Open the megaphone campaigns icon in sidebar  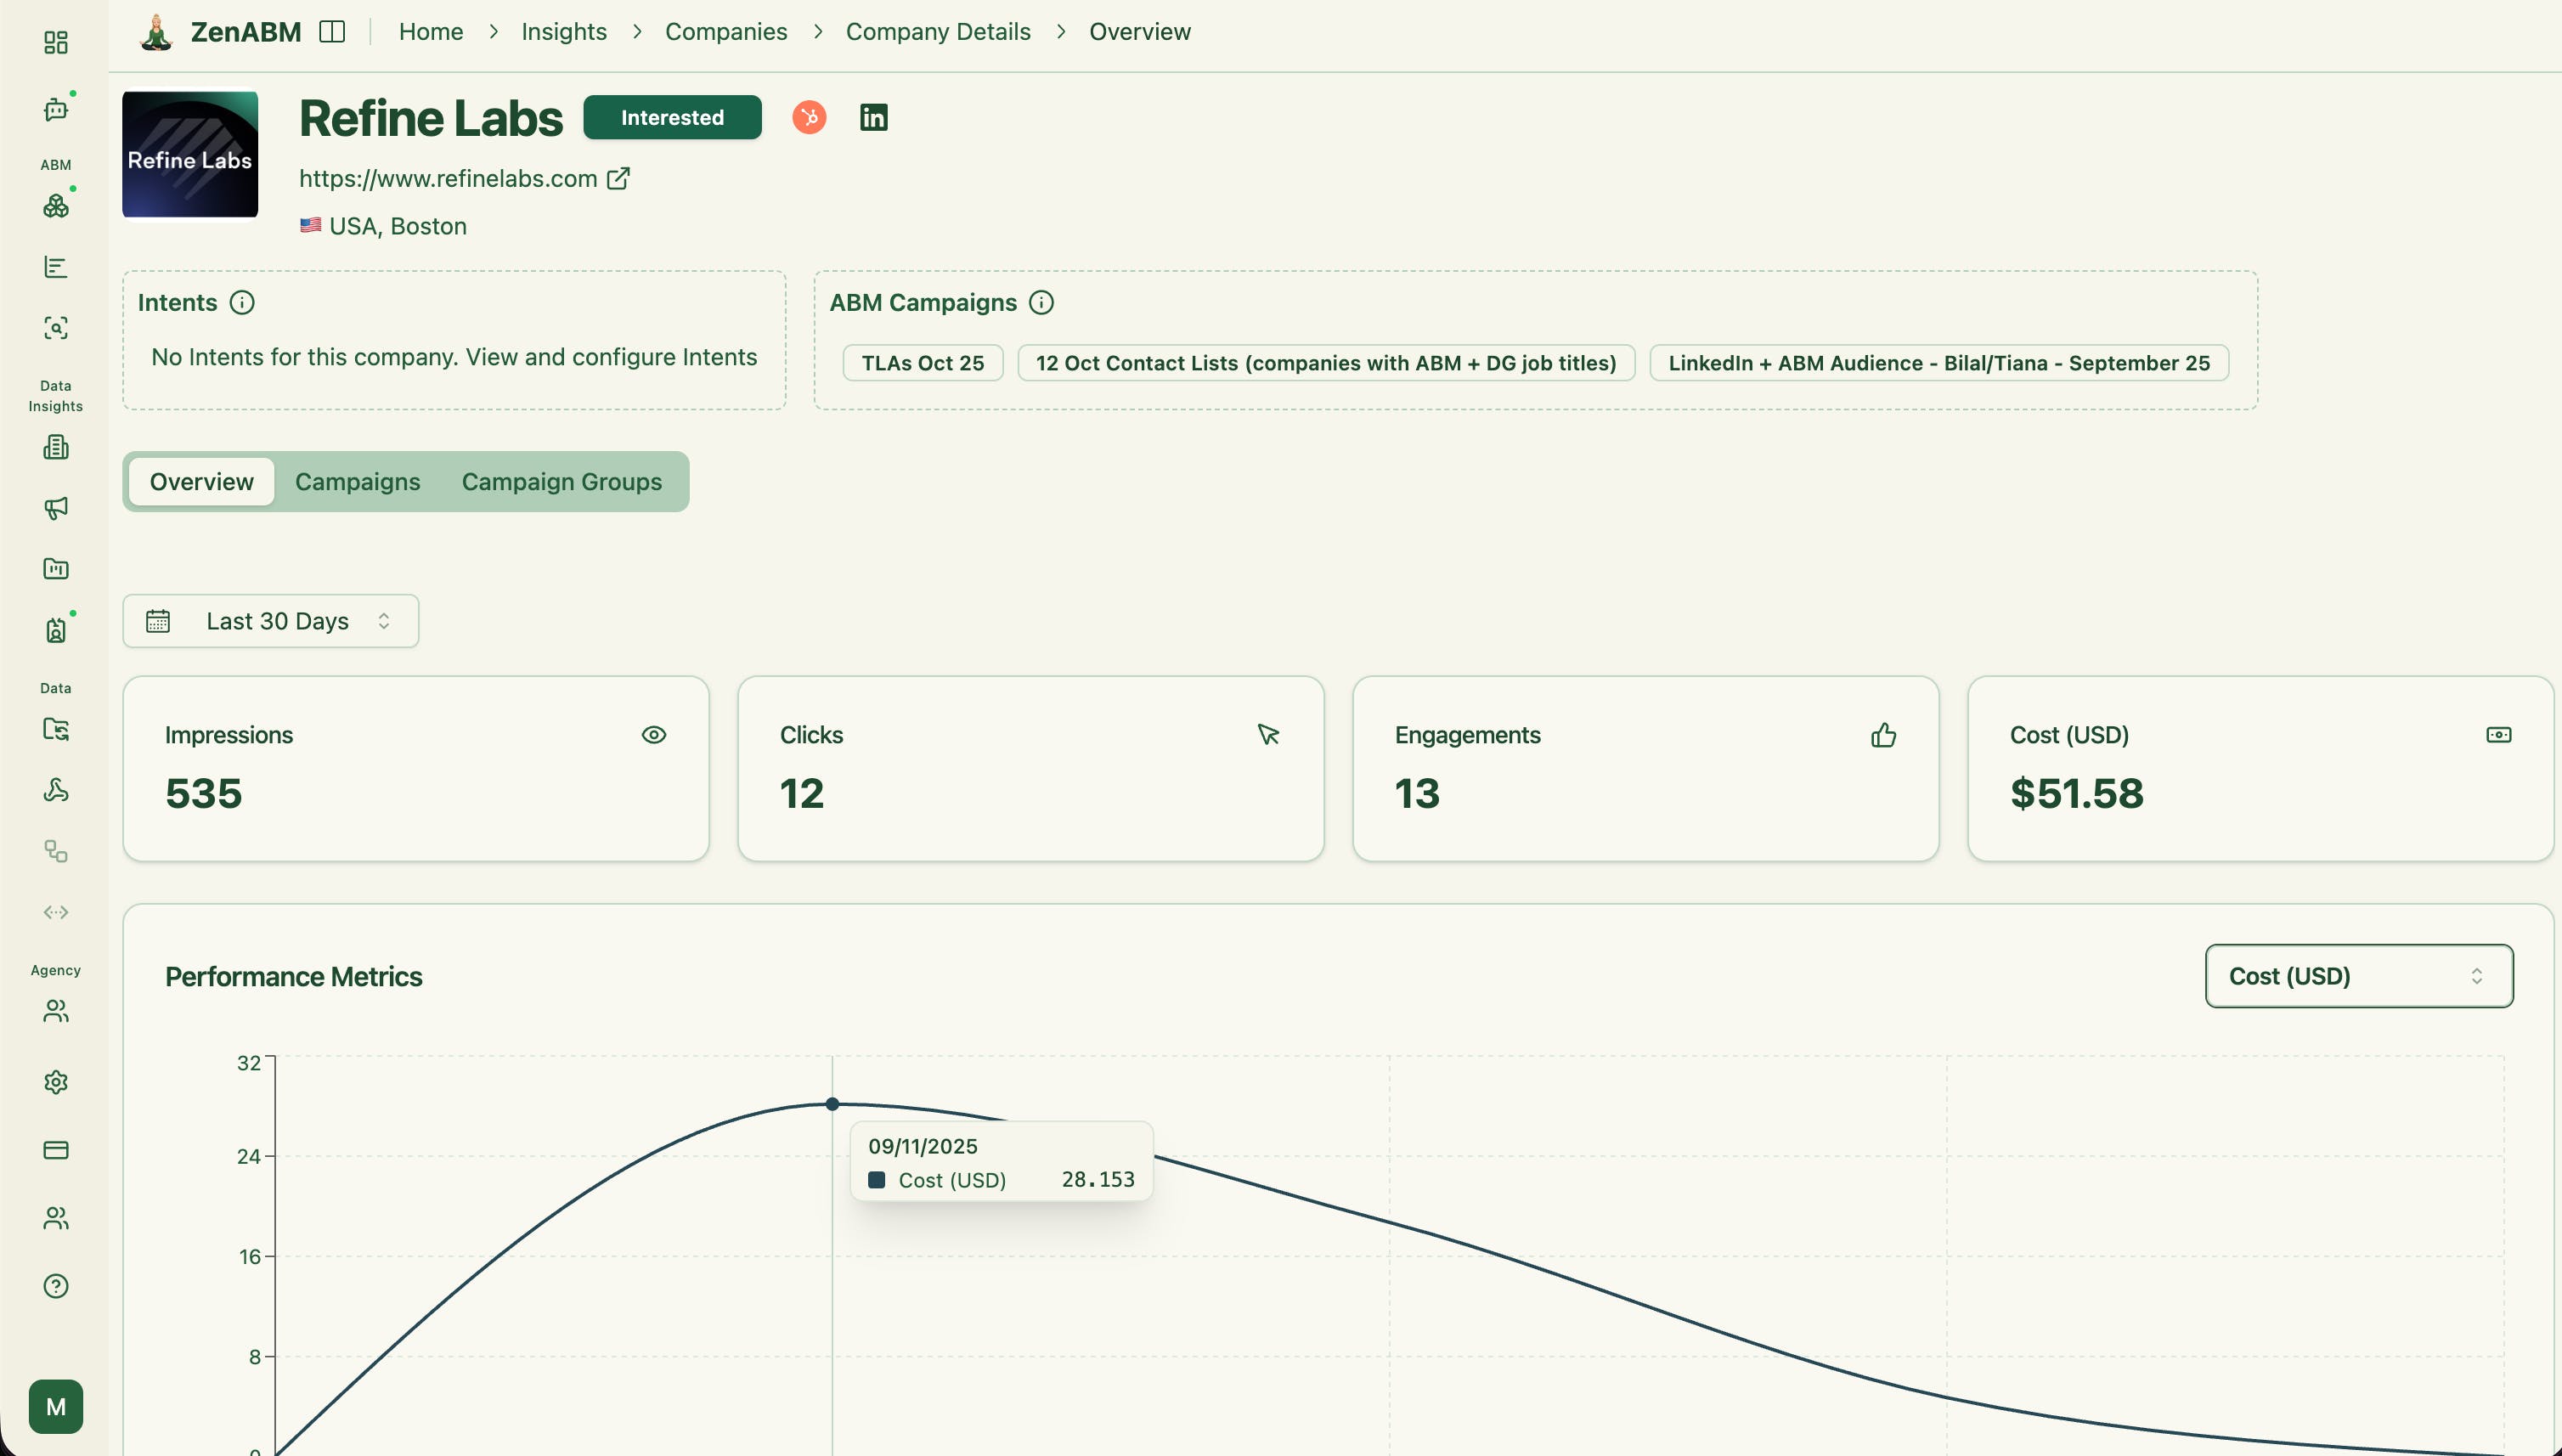pyautogui.click(x=56, y=508)
